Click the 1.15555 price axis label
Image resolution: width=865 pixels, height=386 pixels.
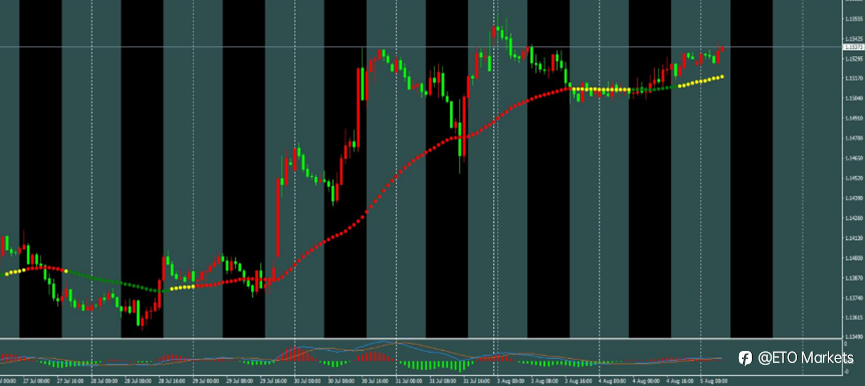(854, 19)
